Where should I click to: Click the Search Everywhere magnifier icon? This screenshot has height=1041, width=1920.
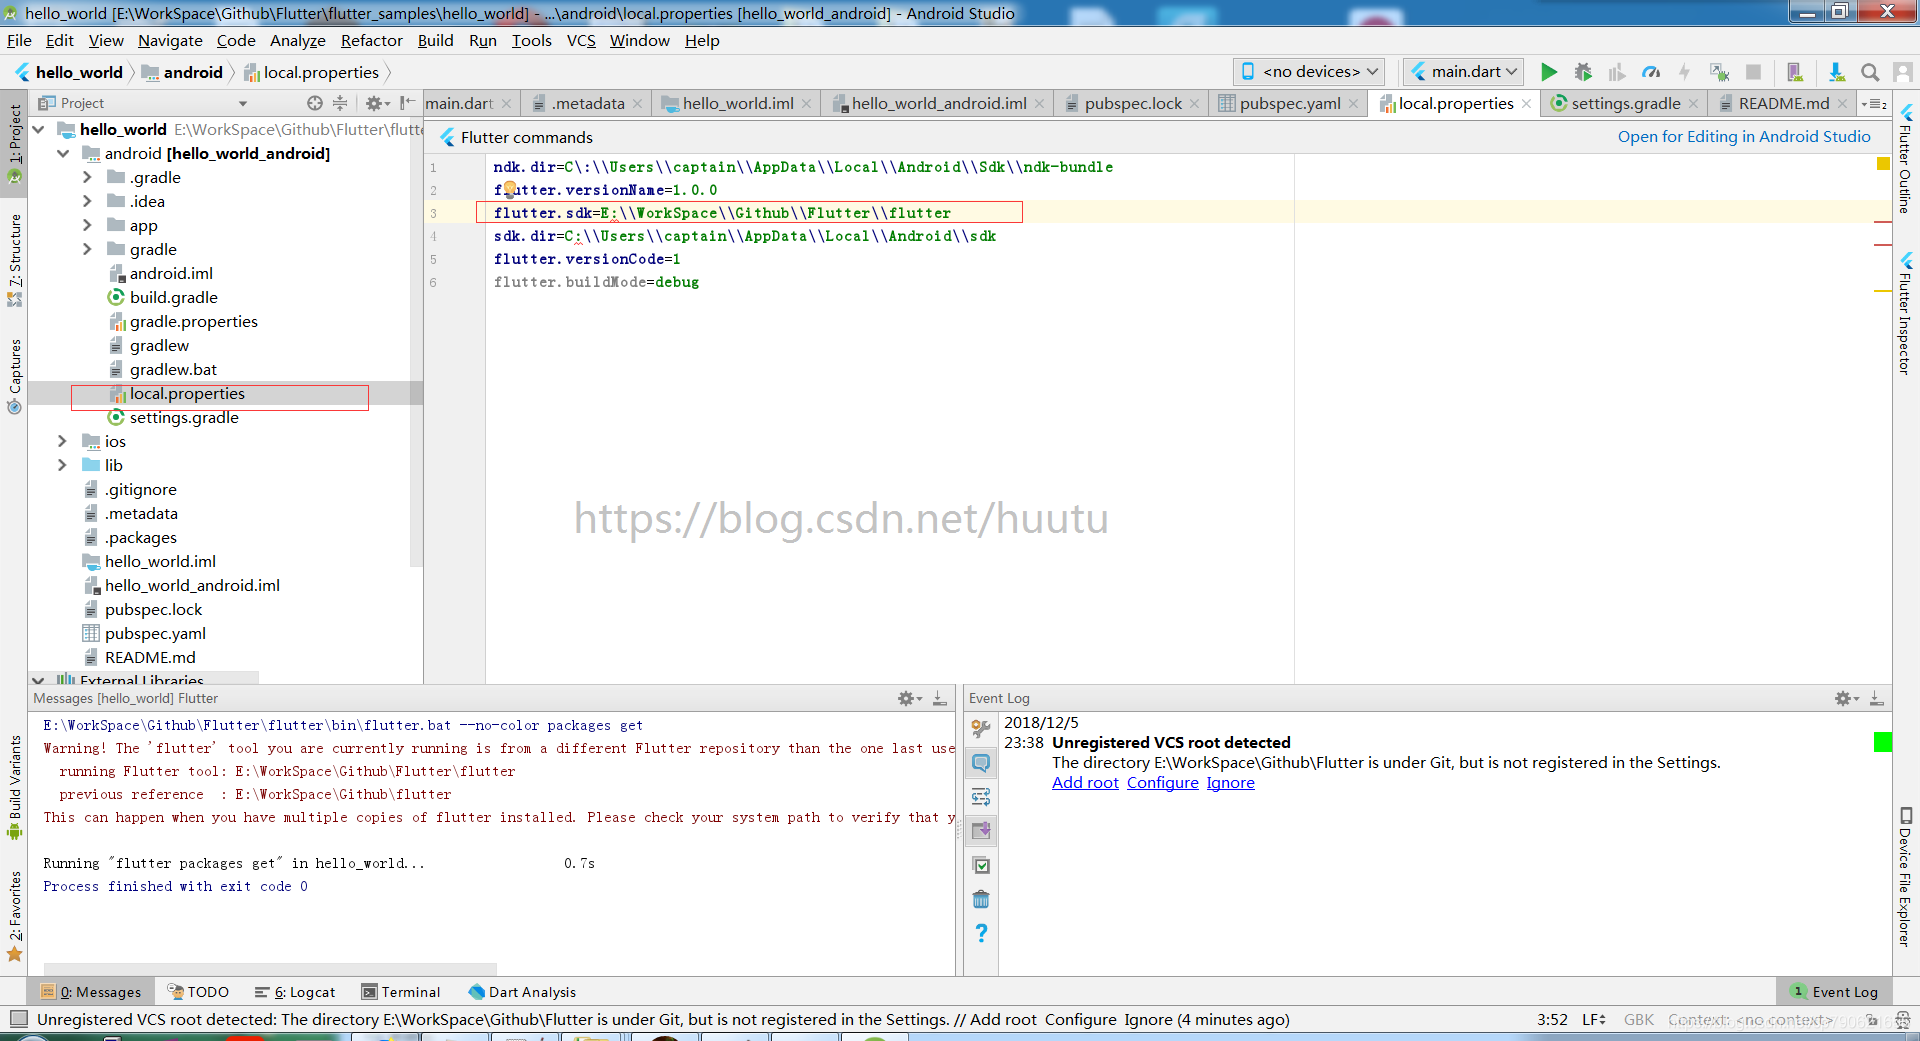pyautogui.click(x=1870, y=72)
